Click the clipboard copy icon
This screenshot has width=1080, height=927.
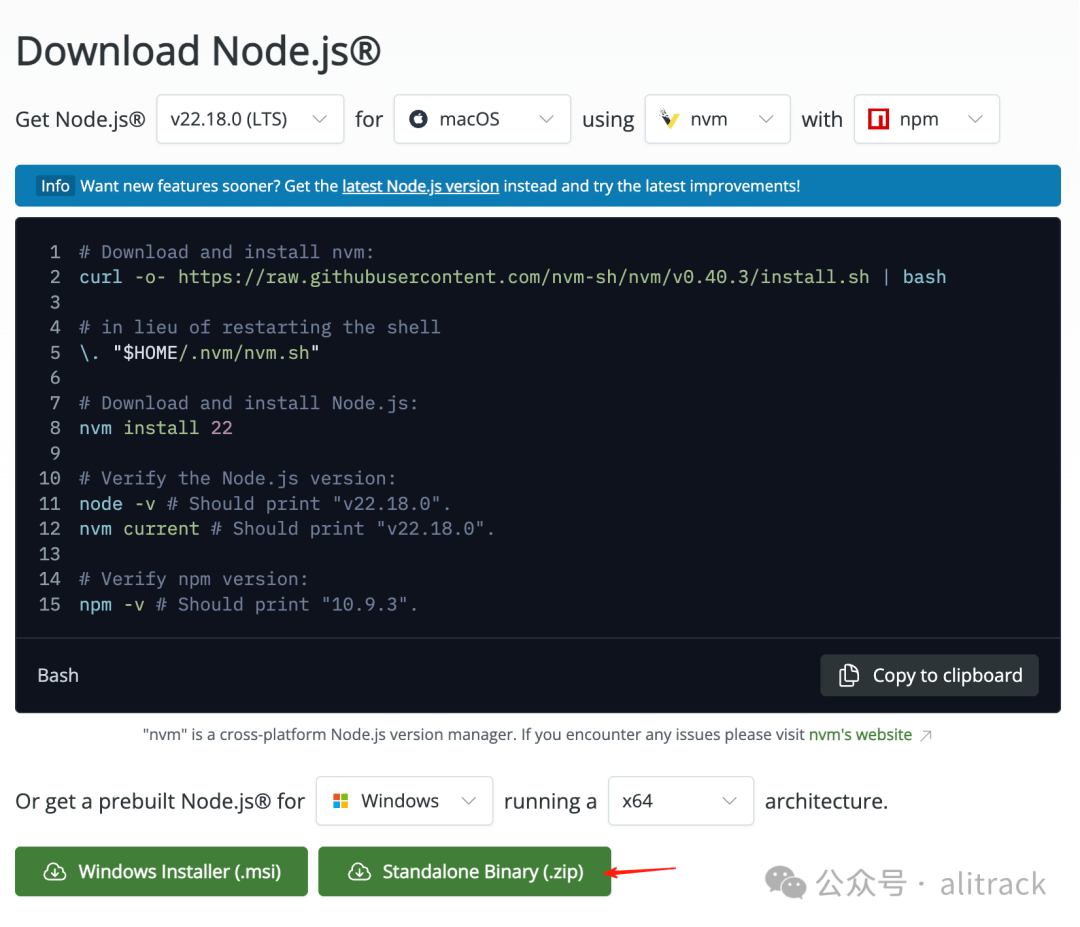tap(849, 675)
